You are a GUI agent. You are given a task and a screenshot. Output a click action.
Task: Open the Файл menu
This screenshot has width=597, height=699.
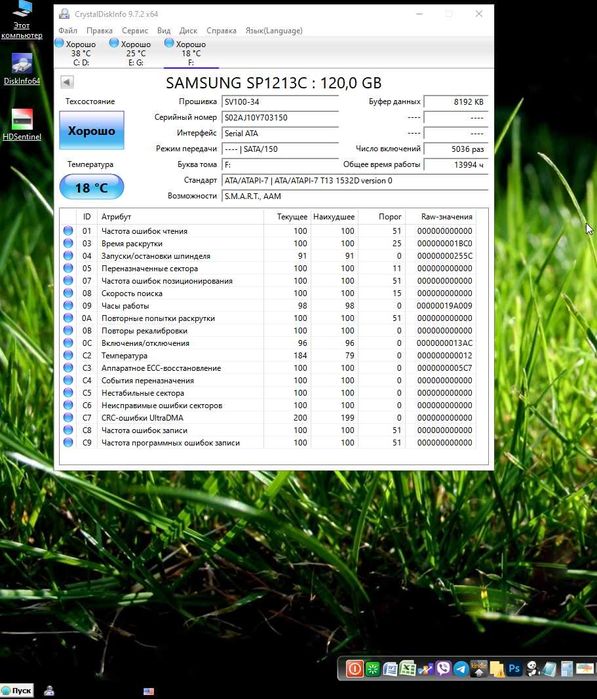click(68, 30)
